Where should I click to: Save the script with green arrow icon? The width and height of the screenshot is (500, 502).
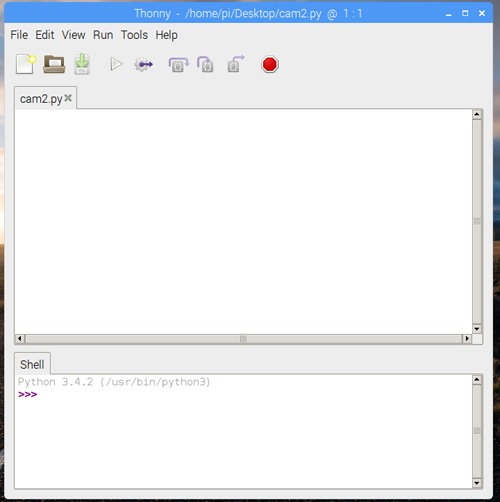point(82,64)
